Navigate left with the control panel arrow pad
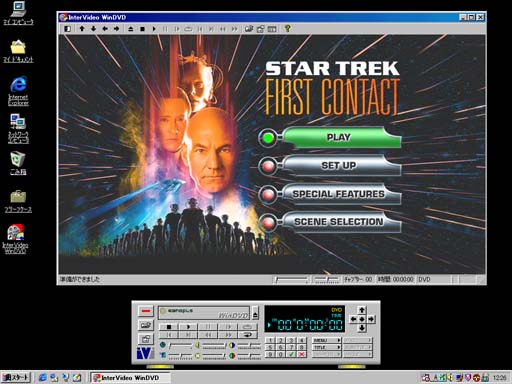This screenshot has height=384, width=512. 353,319
